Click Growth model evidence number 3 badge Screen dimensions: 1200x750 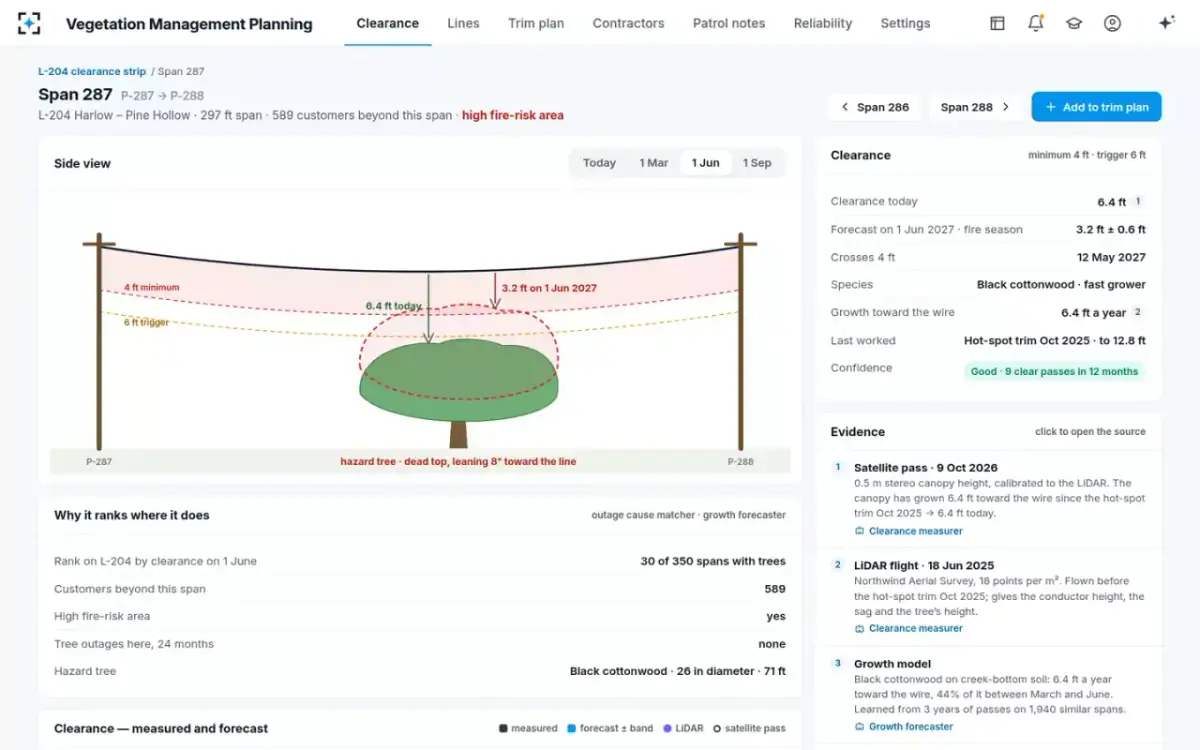(x=838, y=663)
